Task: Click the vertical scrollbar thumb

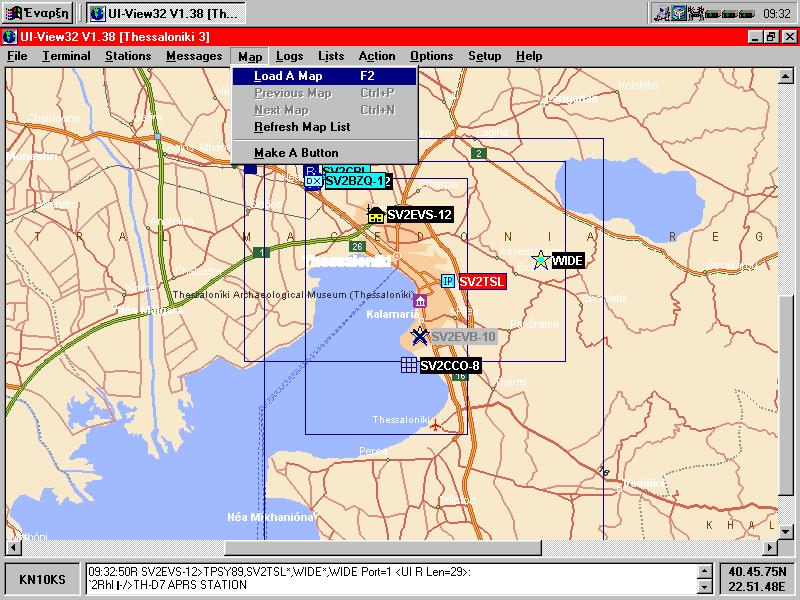Action: (x=786, y=395)
